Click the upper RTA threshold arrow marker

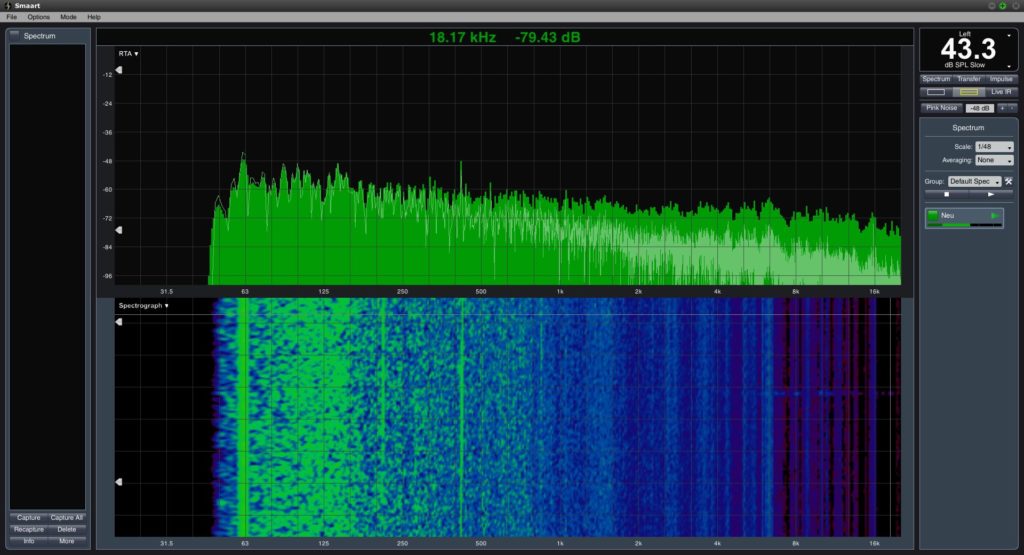coord(119,70)
